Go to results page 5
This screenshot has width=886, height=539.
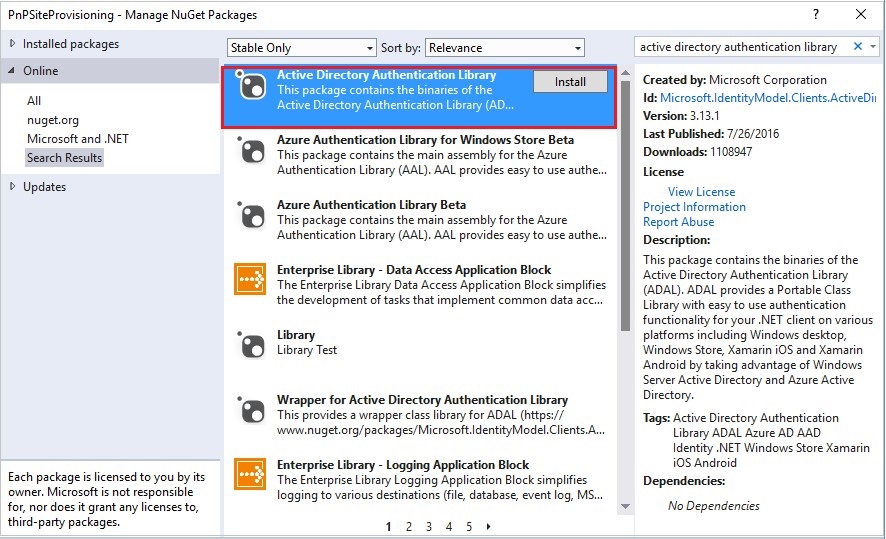click(469, 527)
